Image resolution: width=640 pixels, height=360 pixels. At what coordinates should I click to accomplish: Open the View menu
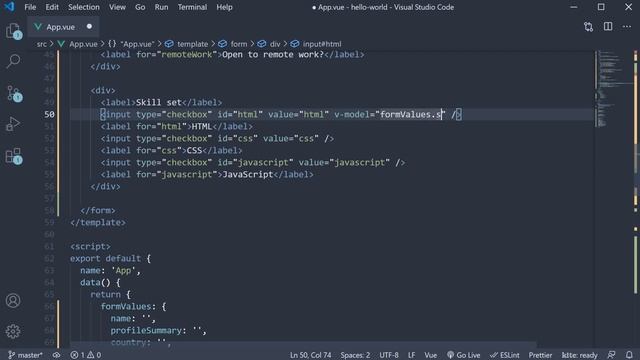[x=117, y=7]
